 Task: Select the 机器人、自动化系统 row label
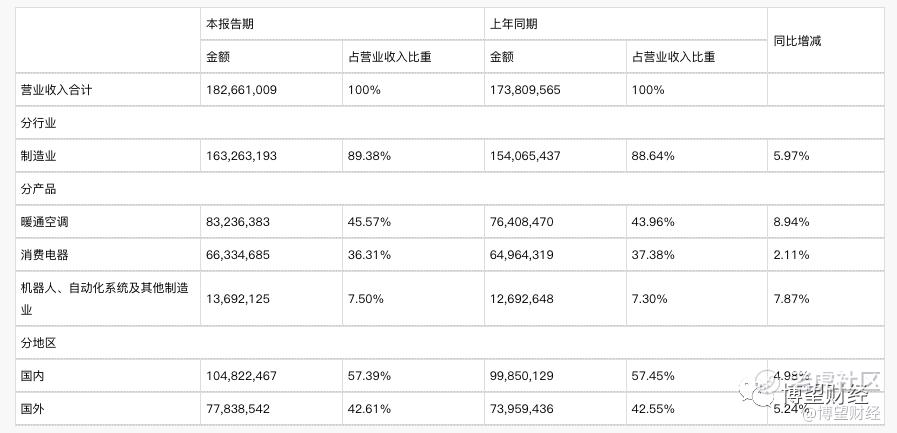(x=105, y=299)
